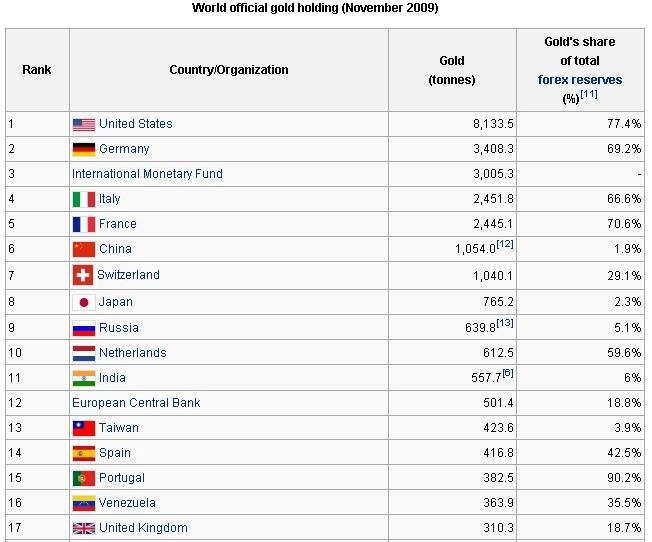
Task: Click the United Kingdom flag icon
Action: (84, 528)
